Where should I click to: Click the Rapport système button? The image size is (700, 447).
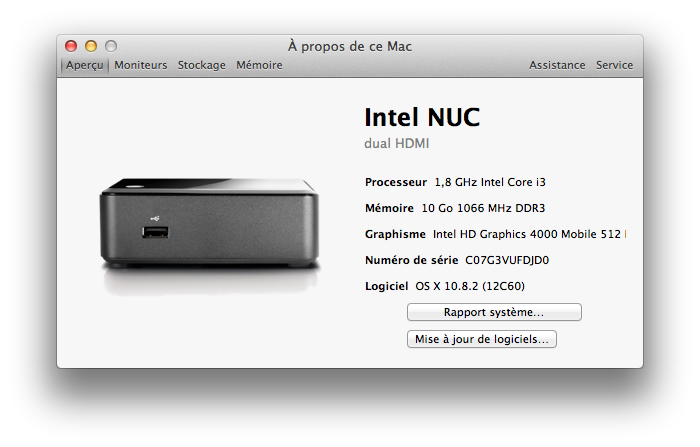[x=494, y=312]
